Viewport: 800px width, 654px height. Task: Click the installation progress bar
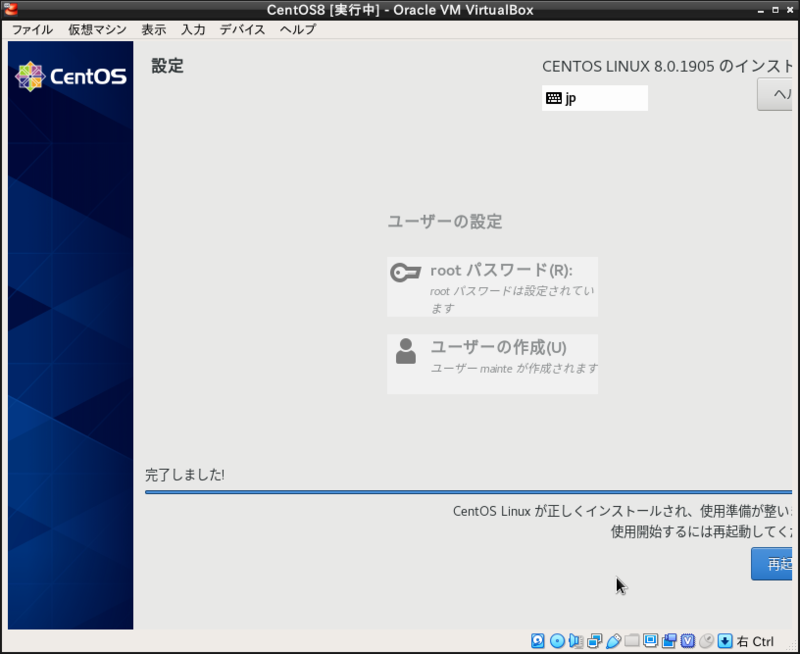click(468, 492)
